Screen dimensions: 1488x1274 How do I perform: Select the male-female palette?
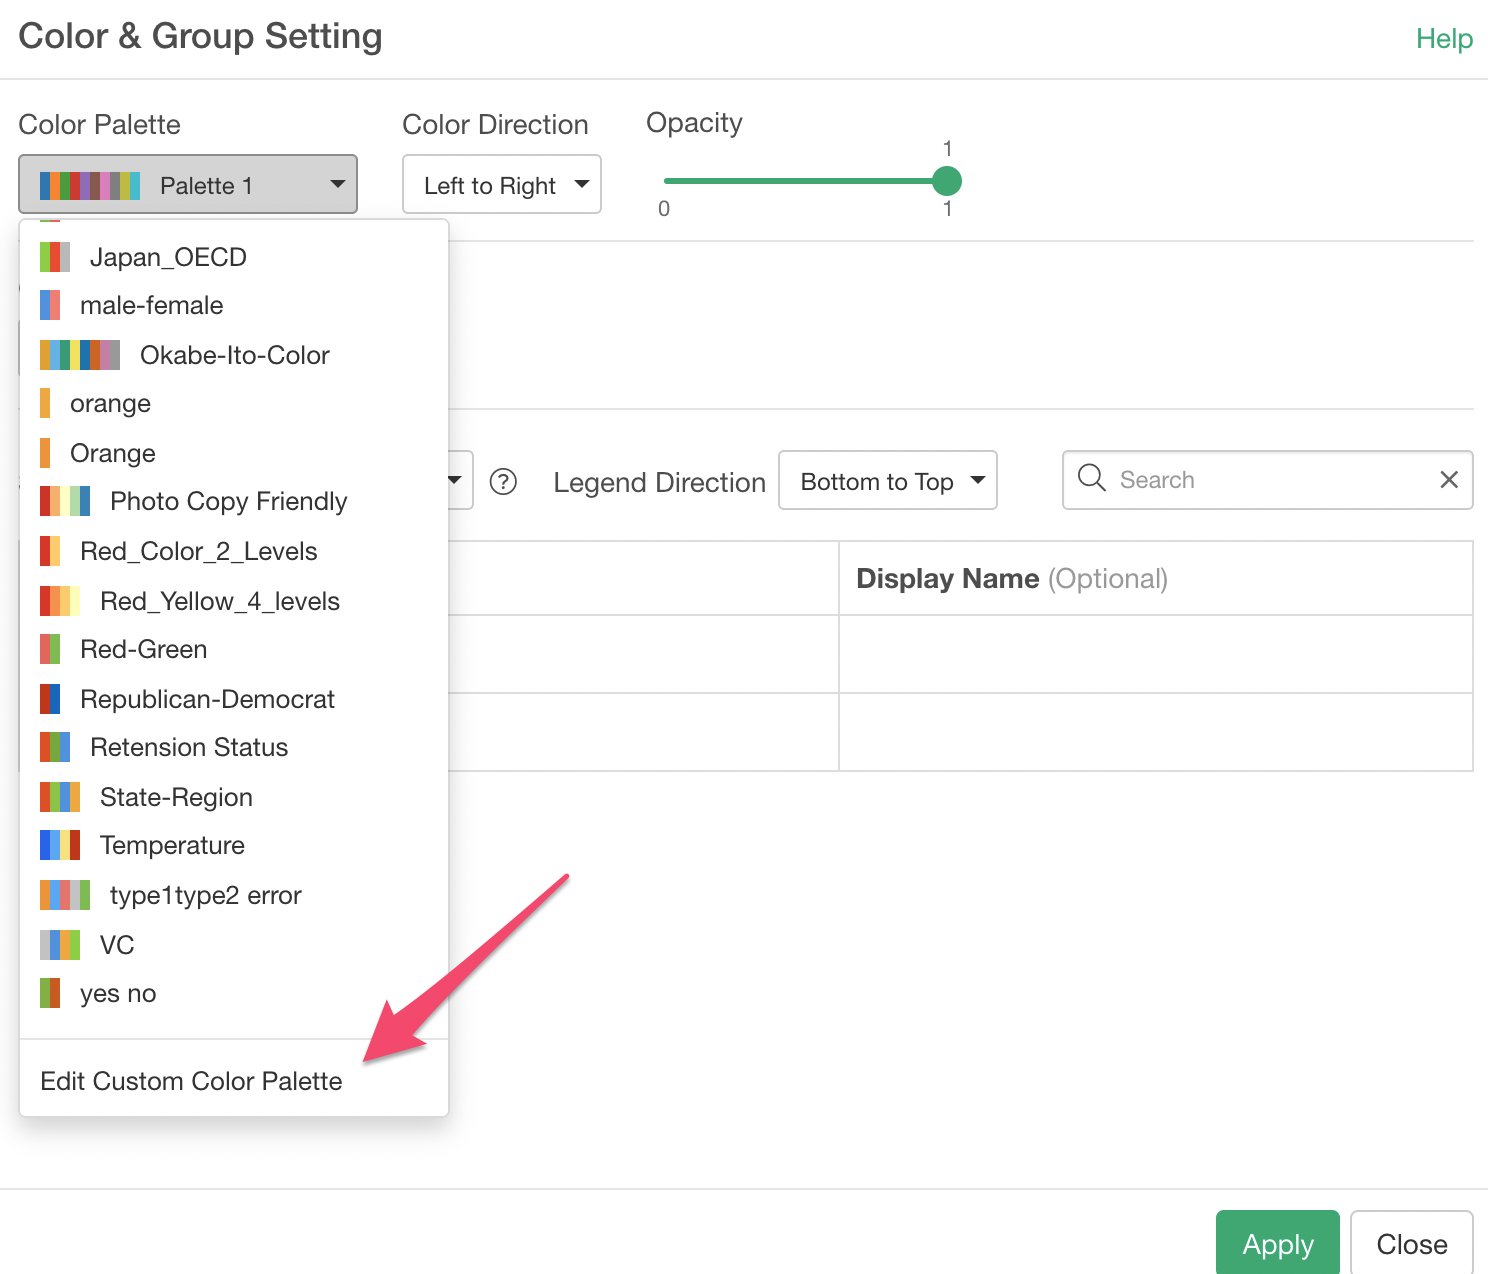[x=234, y=305]
